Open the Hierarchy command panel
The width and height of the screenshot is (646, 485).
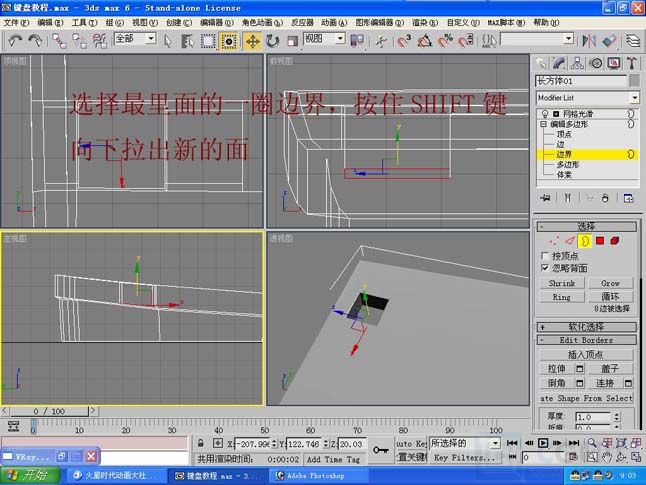pos(577,63)
